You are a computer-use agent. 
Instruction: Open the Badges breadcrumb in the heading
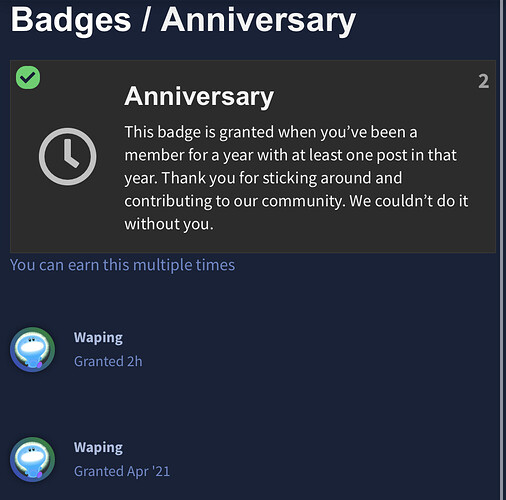tap(71, 20)
